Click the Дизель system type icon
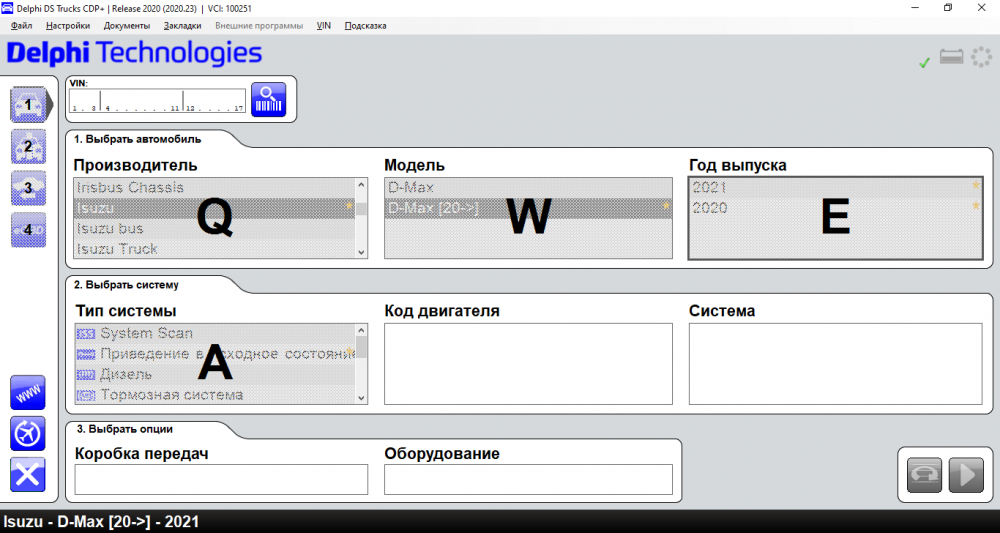Viewport: 1000px width, 533px height. (85, 374)
